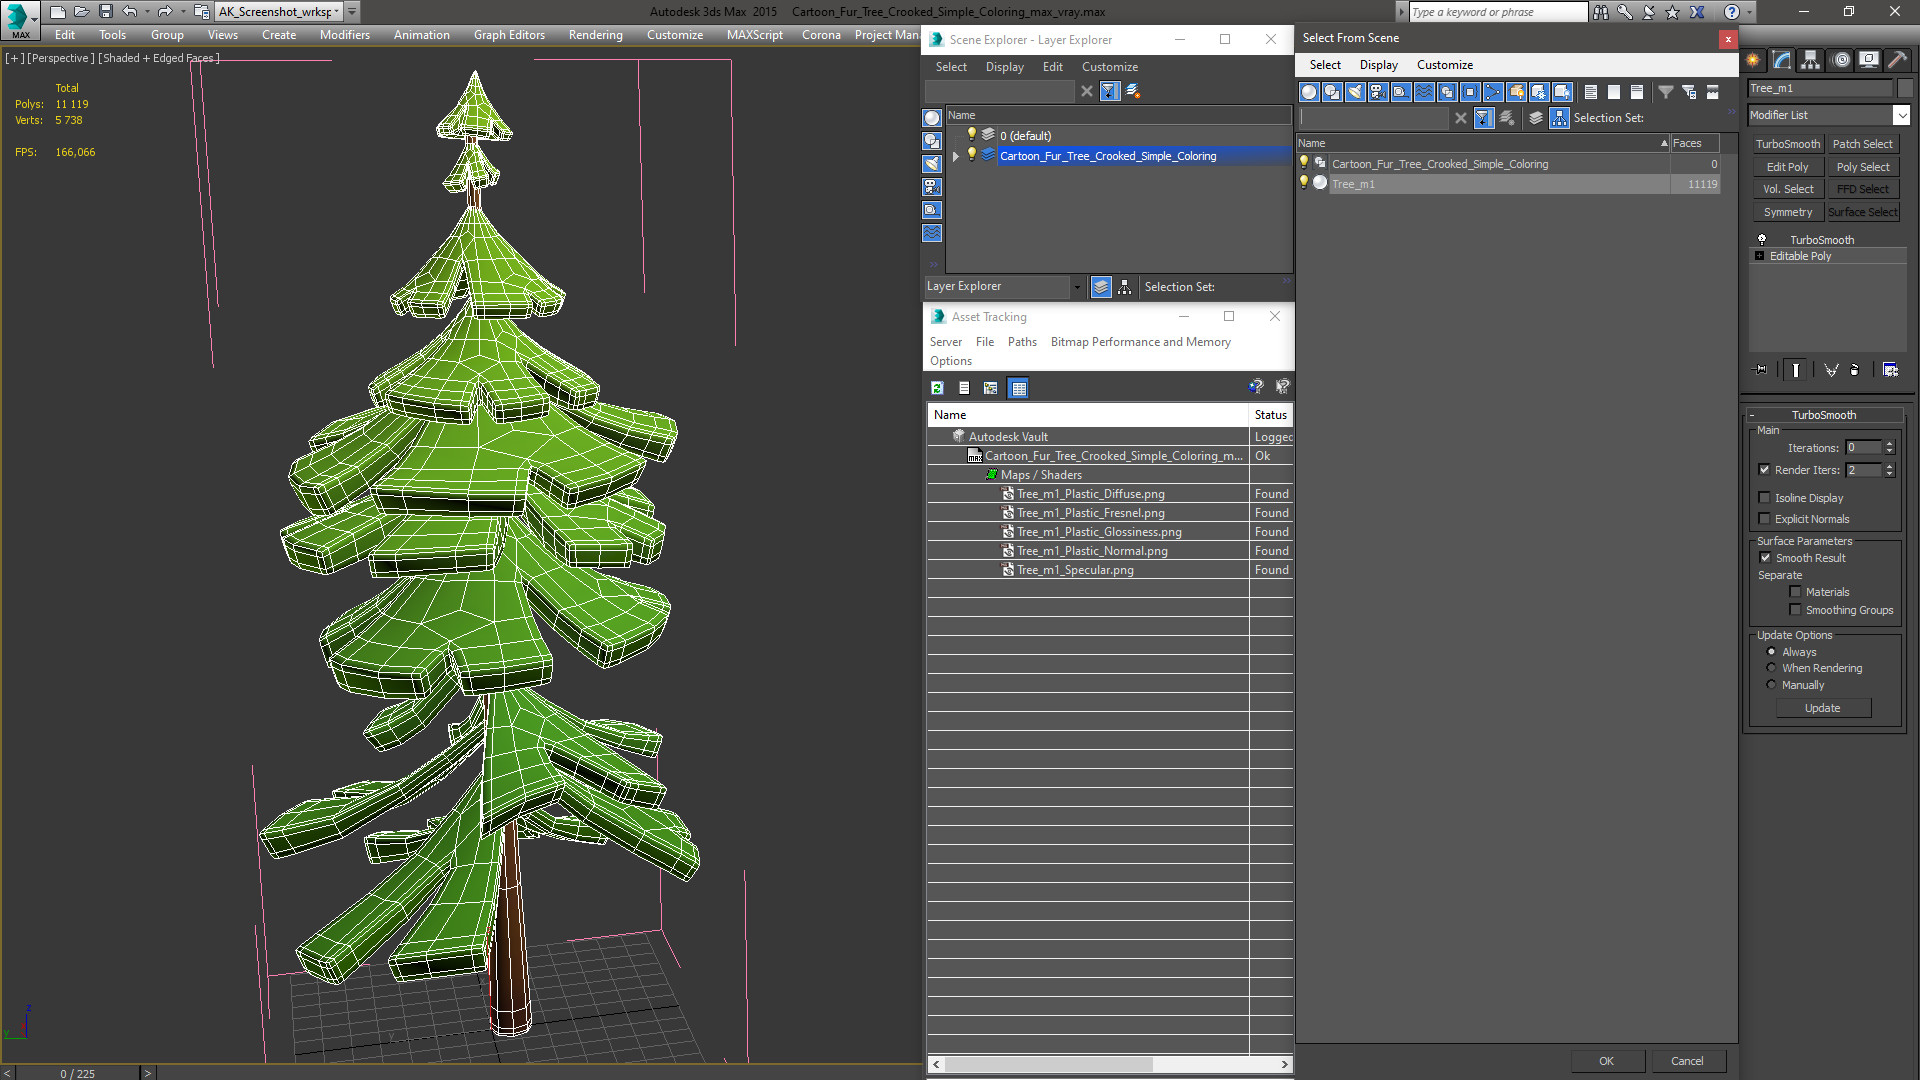
Task: Select When Rendering update option
Action: click(x=1771, y=668)
